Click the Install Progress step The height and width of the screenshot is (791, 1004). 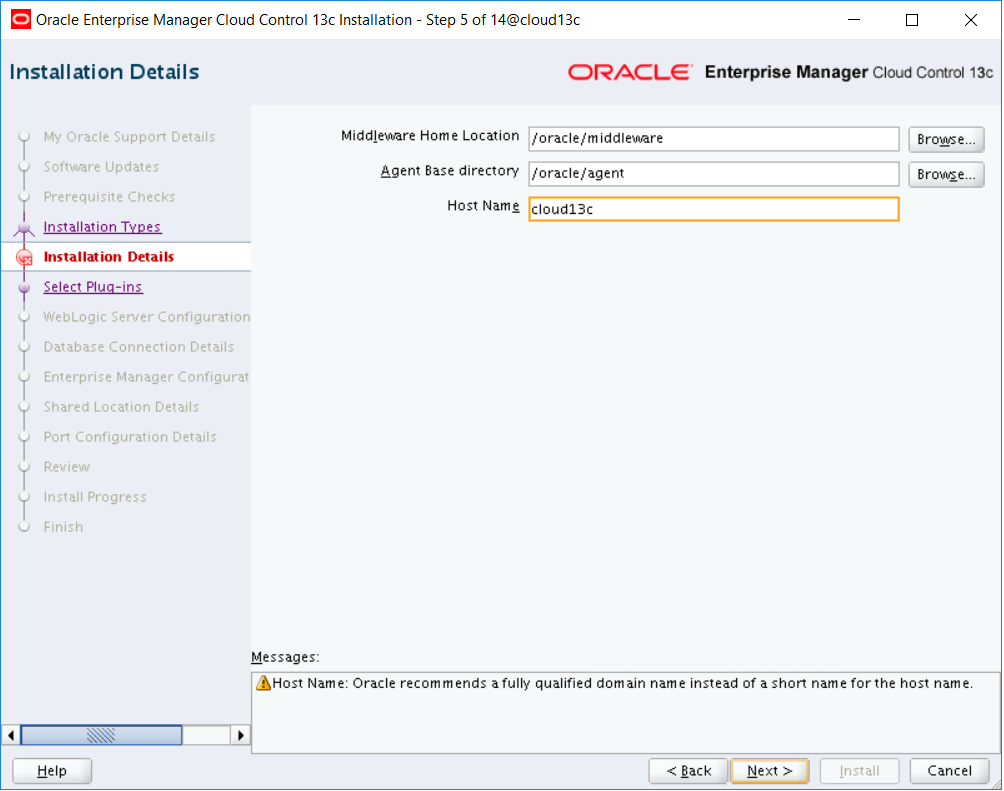95,497
